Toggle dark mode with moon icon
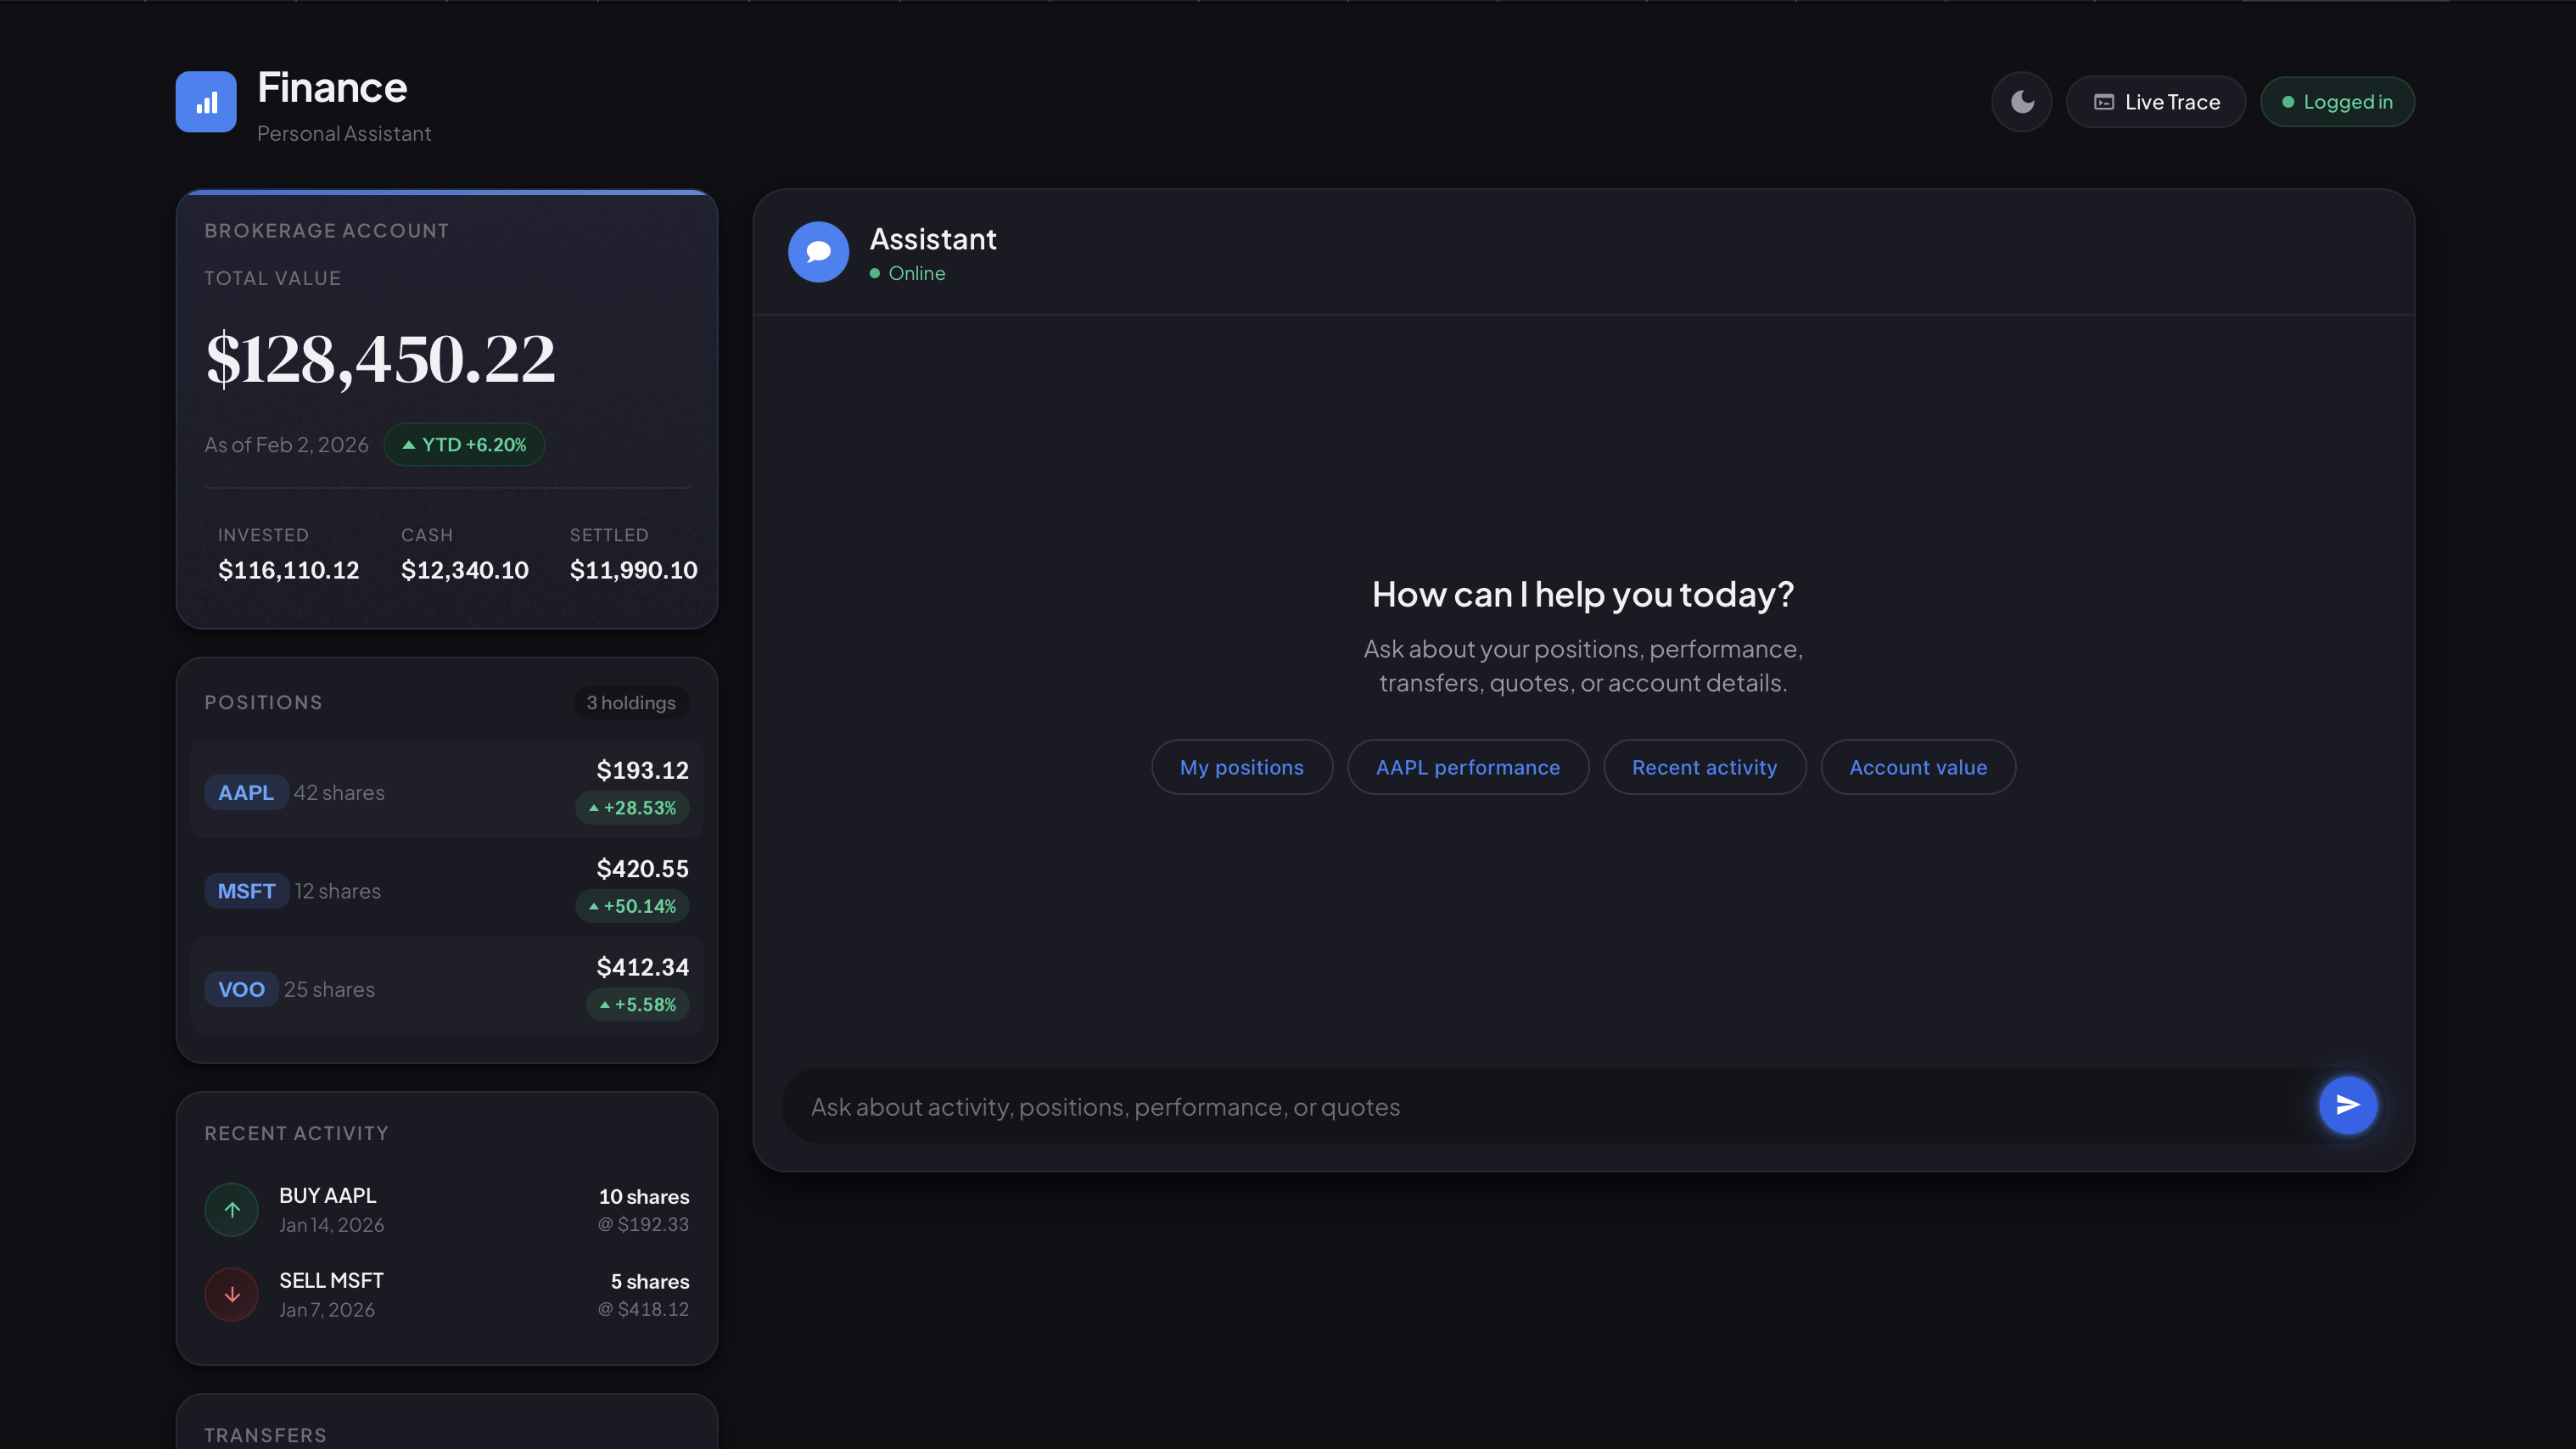 (x=2021, y=102)
